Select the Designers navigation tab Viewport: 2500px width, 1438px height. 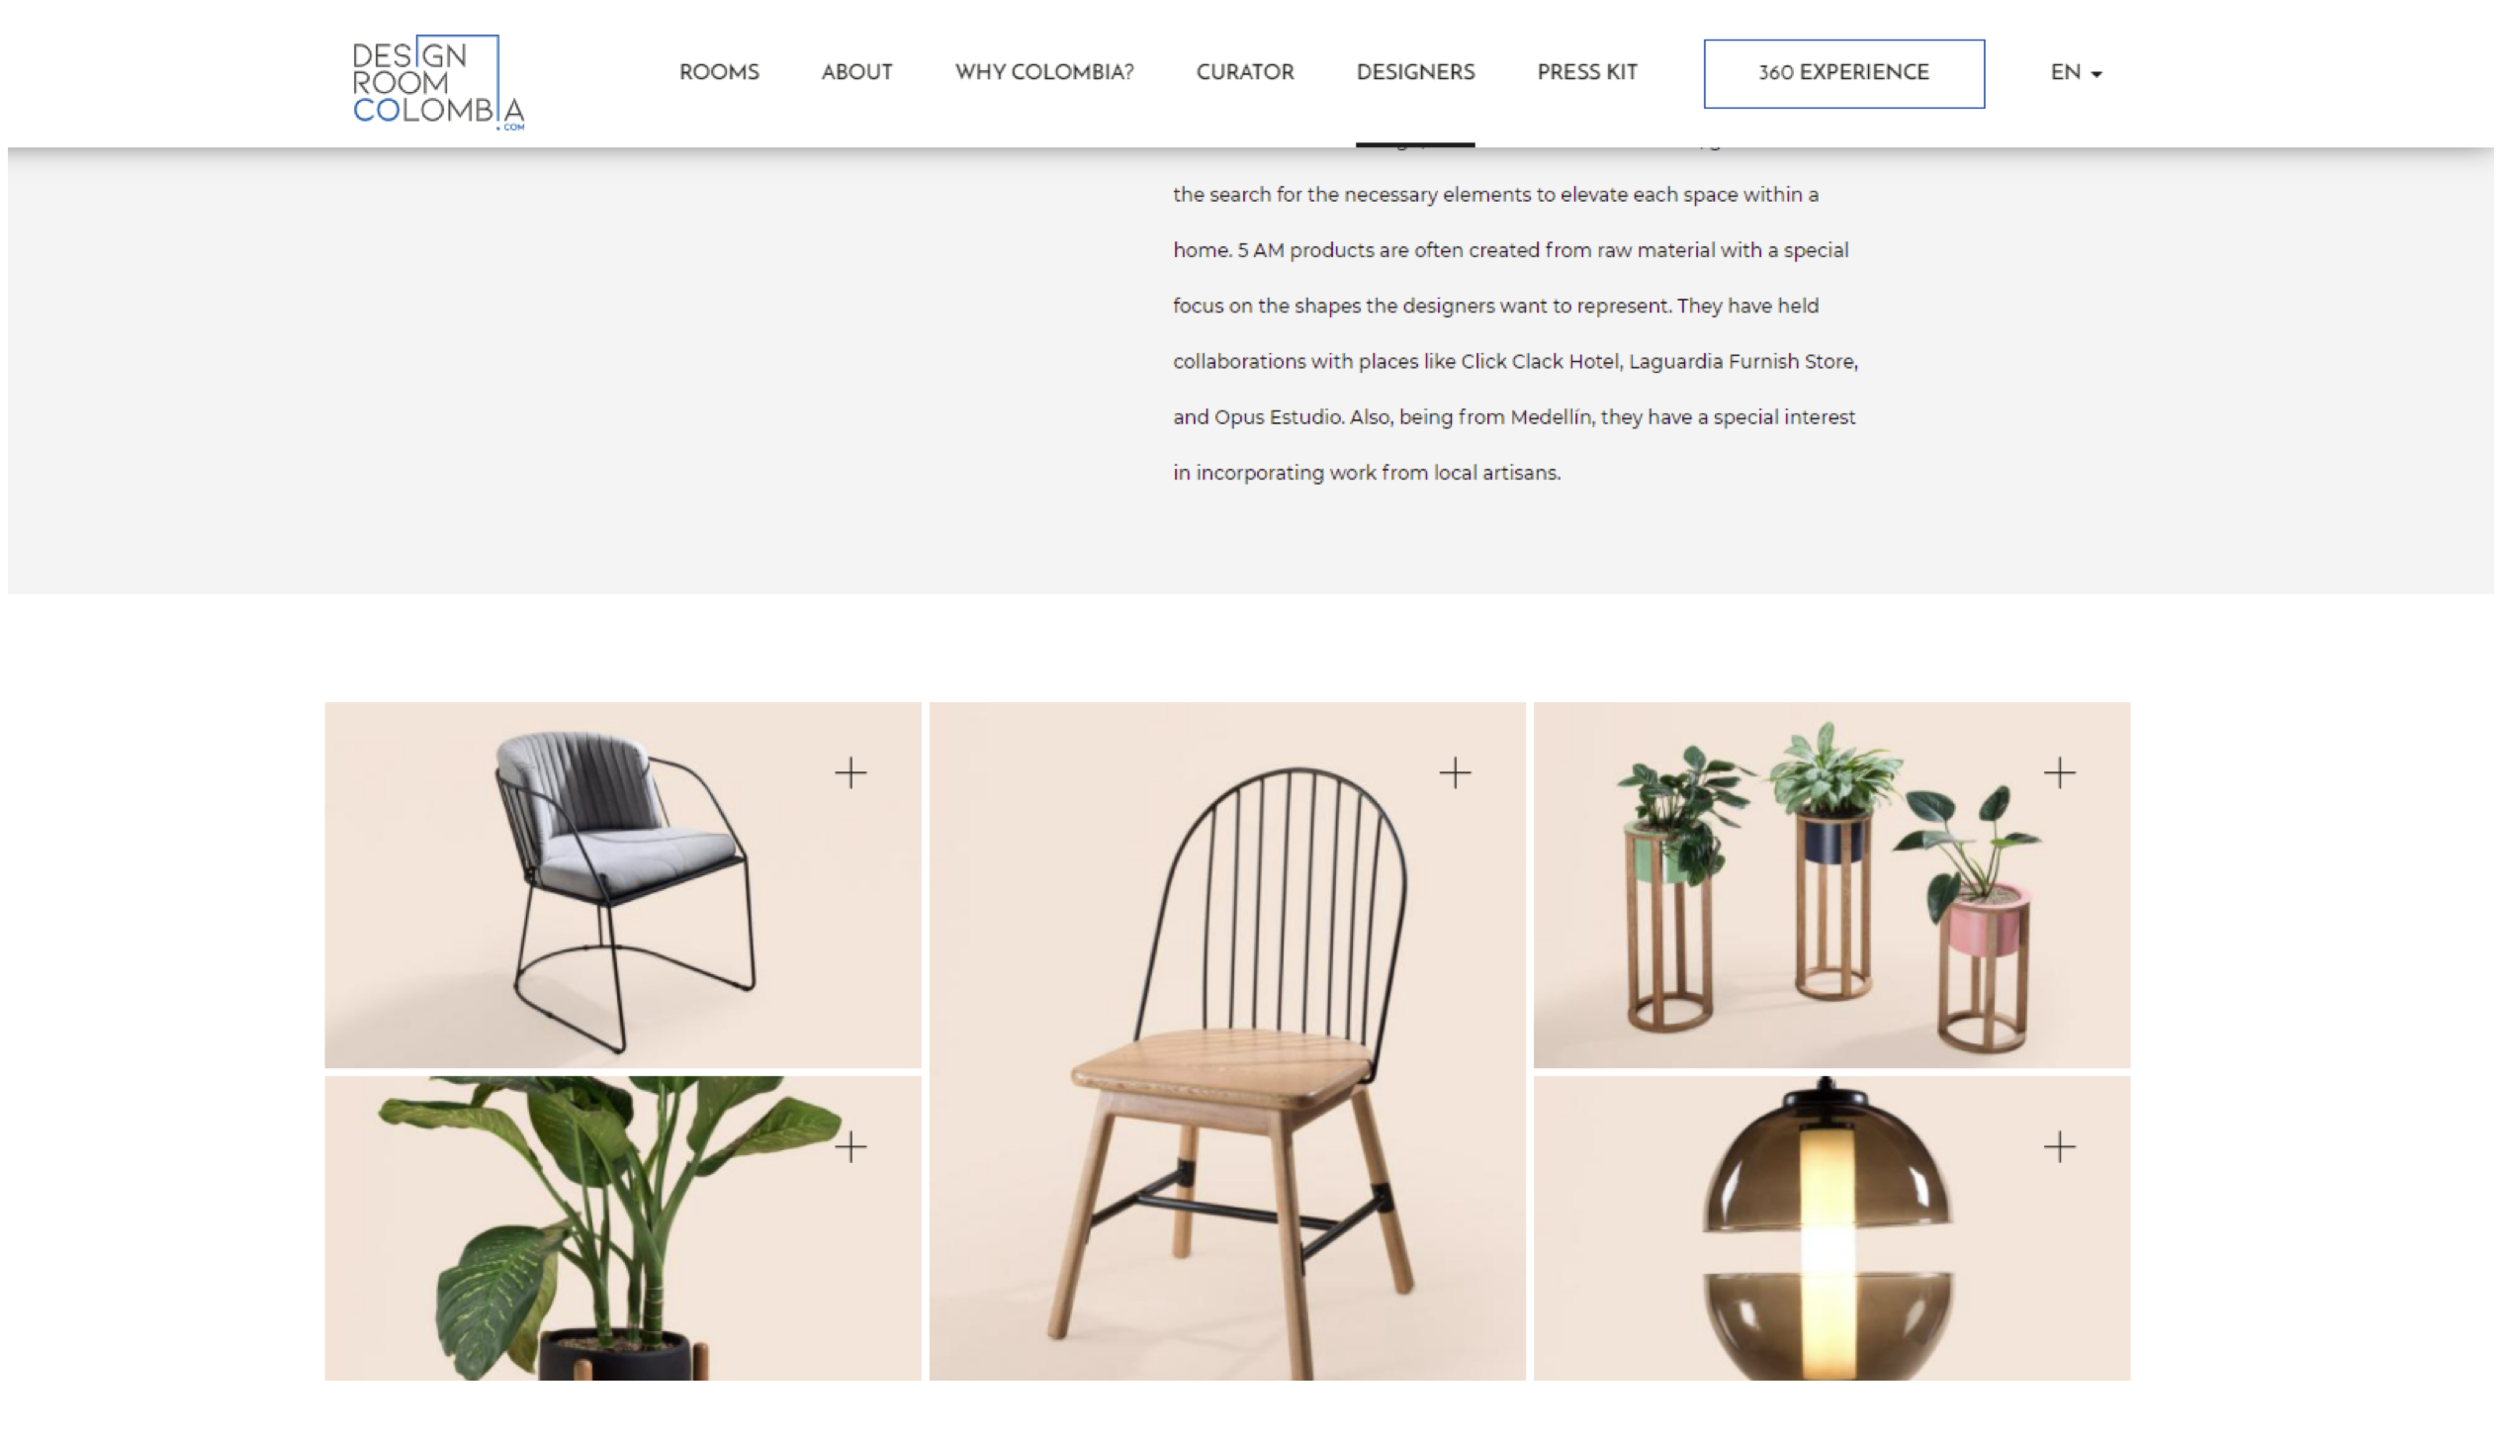(x=1415, y=73)
